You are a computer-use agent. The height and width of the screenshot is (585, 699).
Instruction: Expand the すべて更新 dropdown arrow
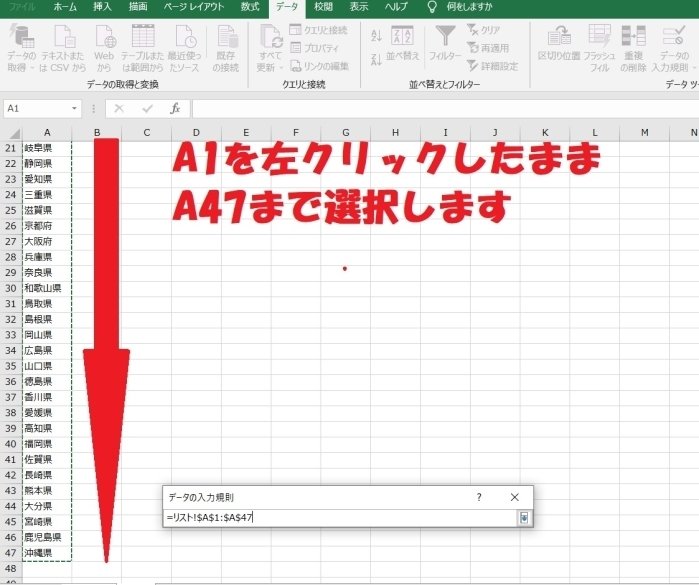[281, 68]
